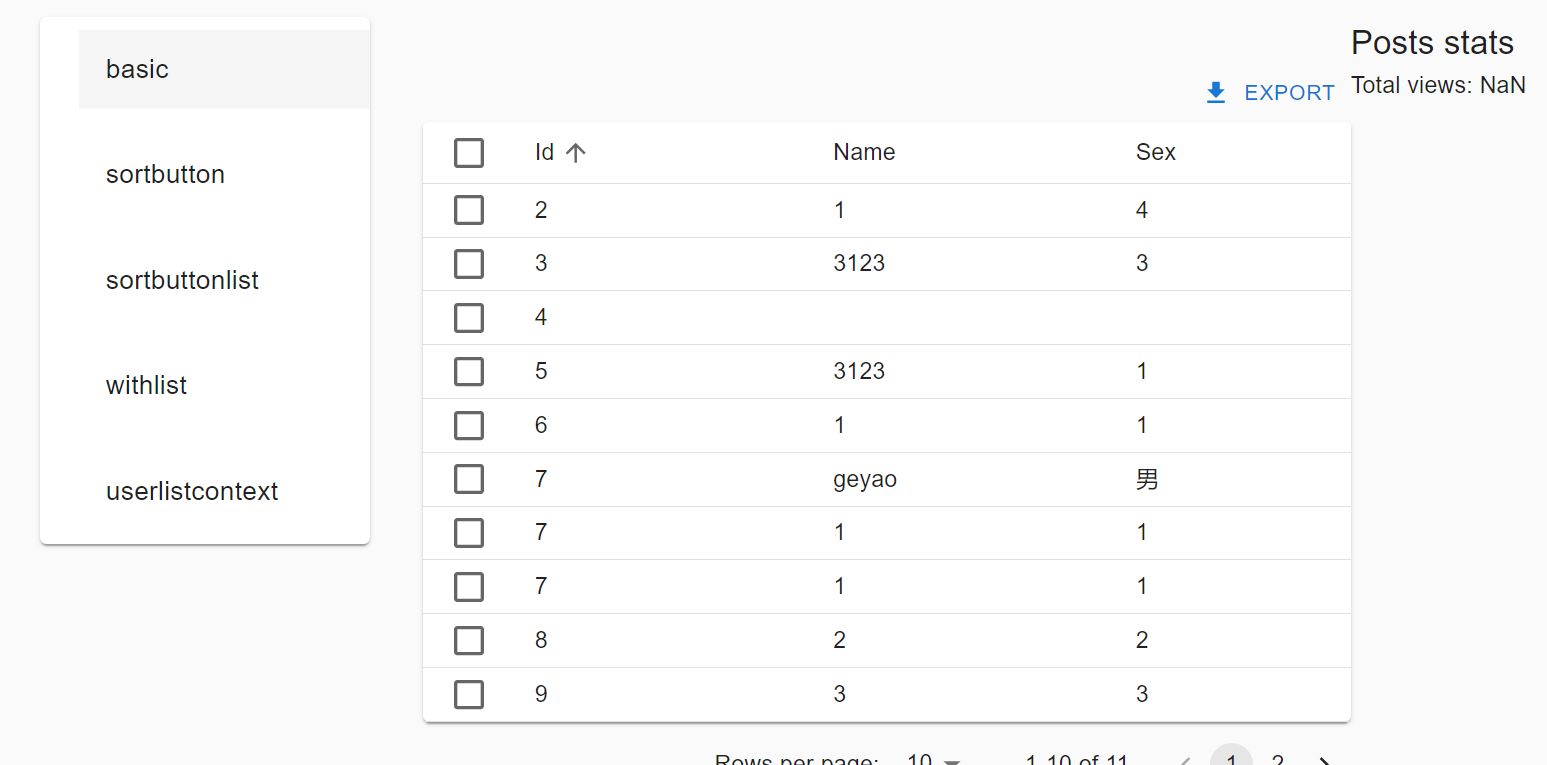Select the row containing name geyao
Viewport: 1547px width, 765px height.
(x=469, y=479)
